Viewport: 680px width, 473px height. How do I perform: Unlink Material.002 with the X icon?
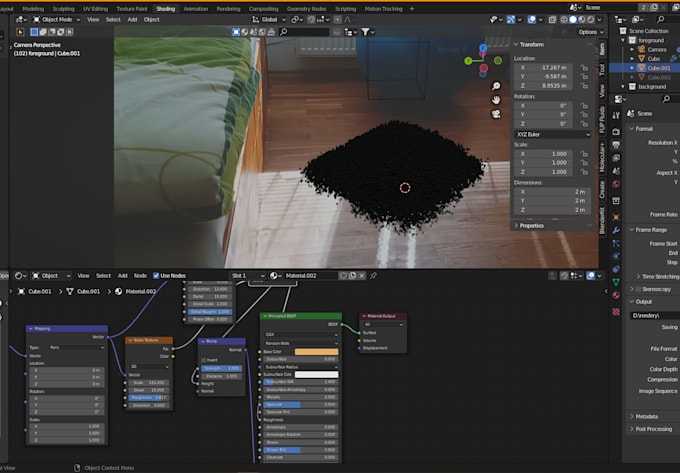tap(362, 275)
